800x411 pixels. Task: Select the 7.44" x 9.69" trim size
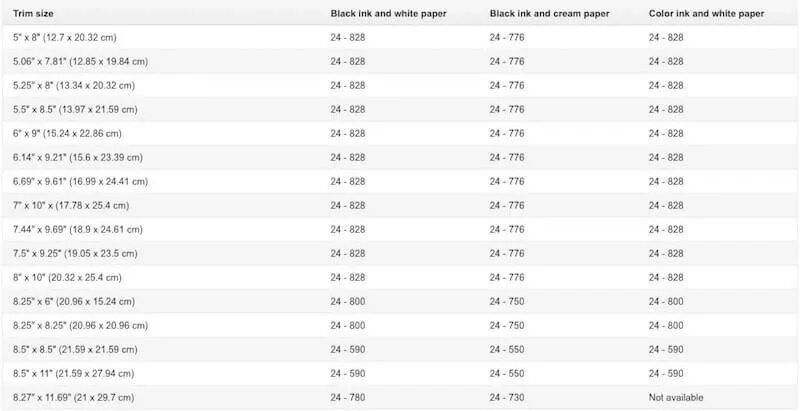tap(78, 229)
